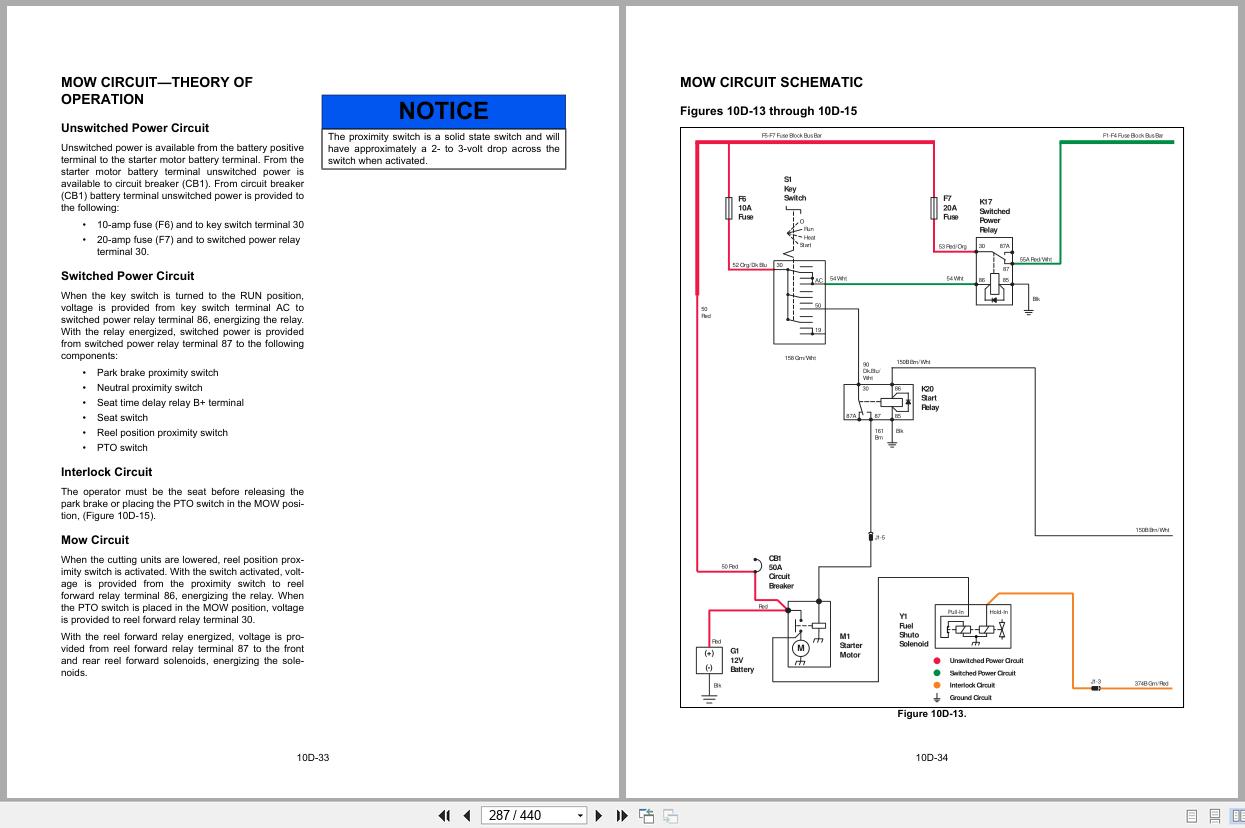
Task: Click the Unswitched Power Circuit legend entry
Action: pyautogui.click(x=978, y=660)
